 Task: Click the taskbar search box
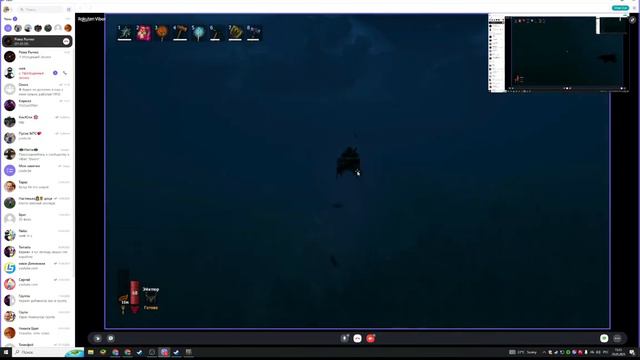[x=48, y=352]
